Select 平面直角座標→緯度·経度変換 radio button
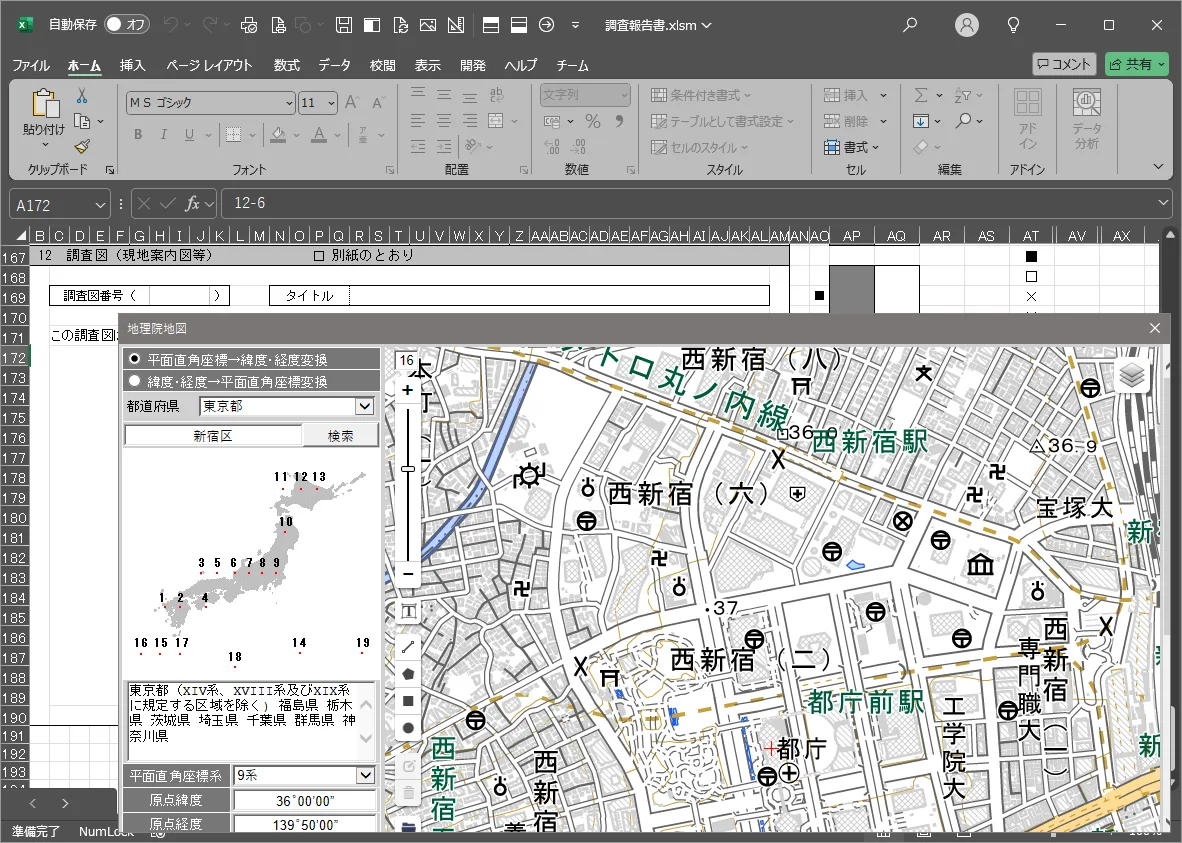 tap(135, 359)
